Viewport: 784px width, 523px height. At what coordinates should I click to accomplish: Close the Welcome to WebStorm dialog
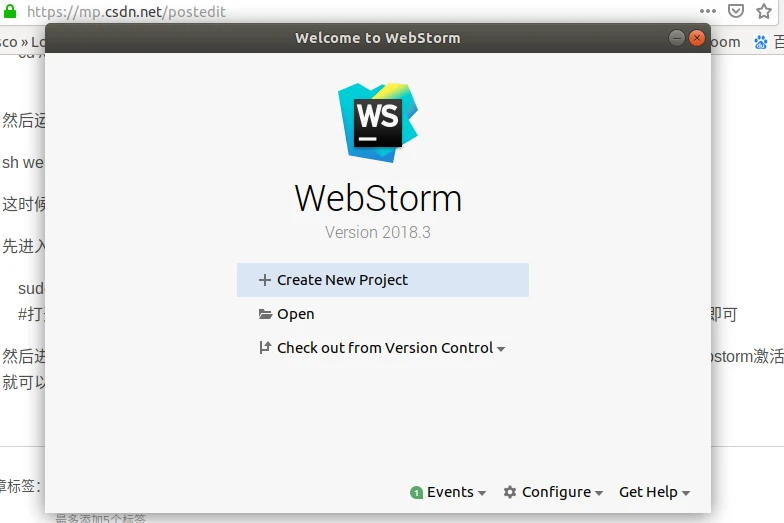point(696,38)
